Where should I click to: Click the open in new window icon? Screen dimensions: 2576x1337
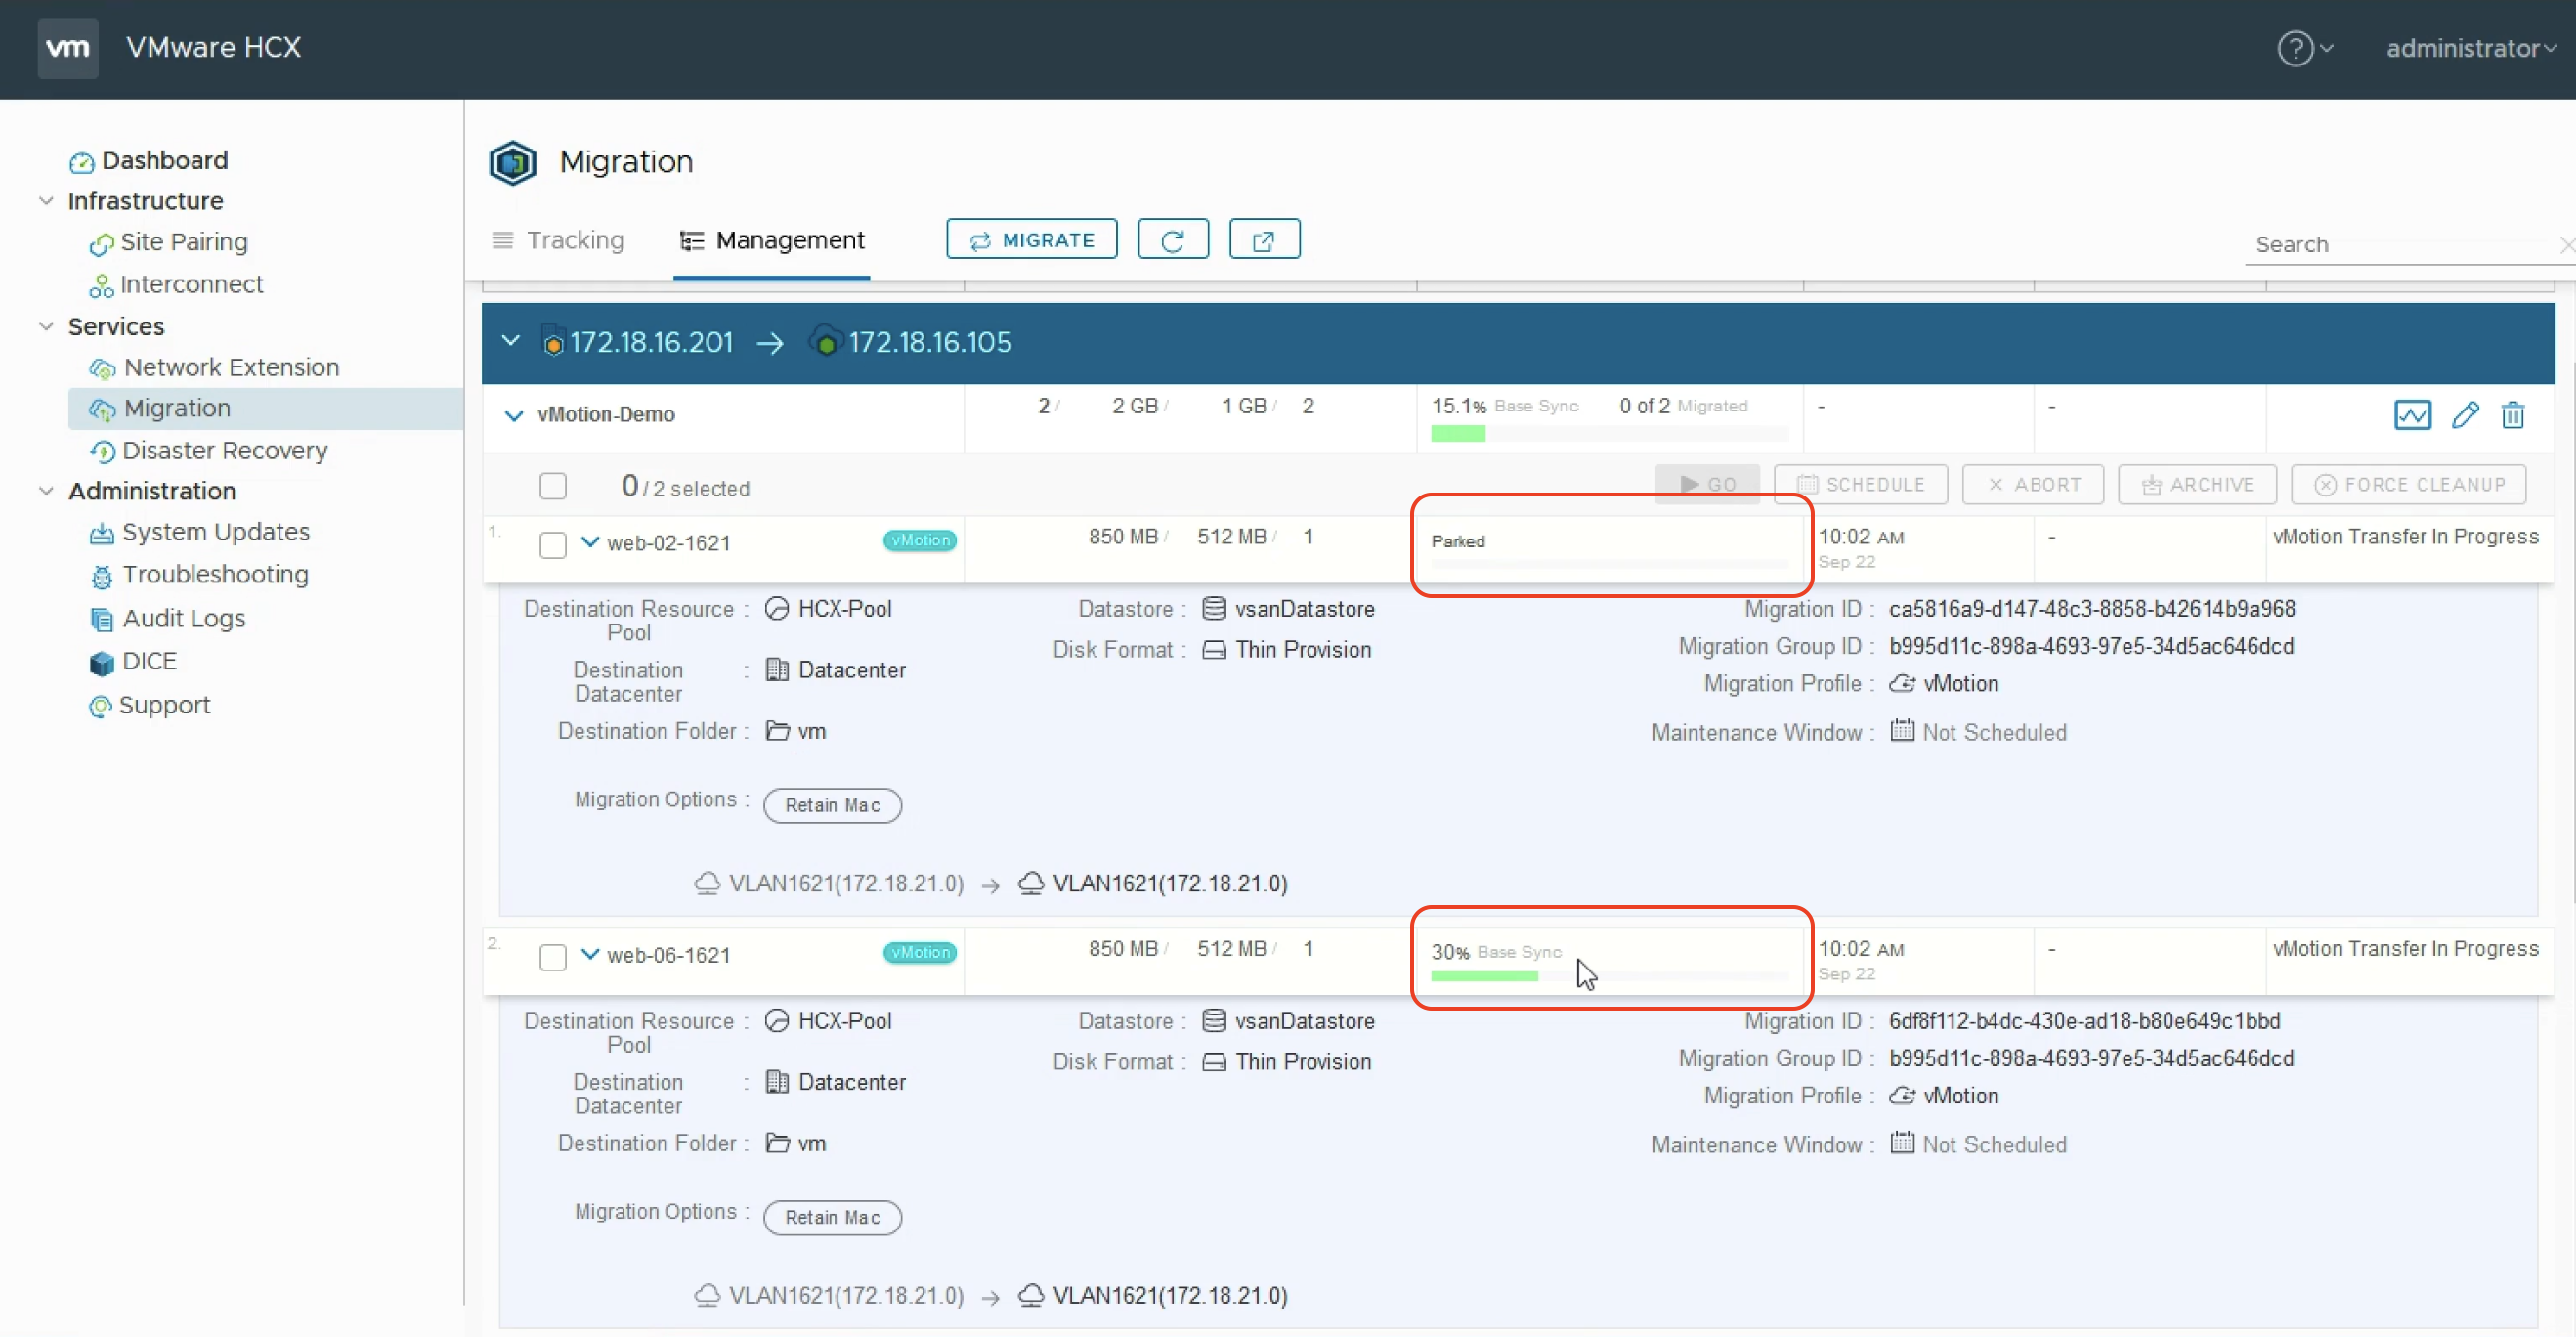click(x=1264, y=239)
